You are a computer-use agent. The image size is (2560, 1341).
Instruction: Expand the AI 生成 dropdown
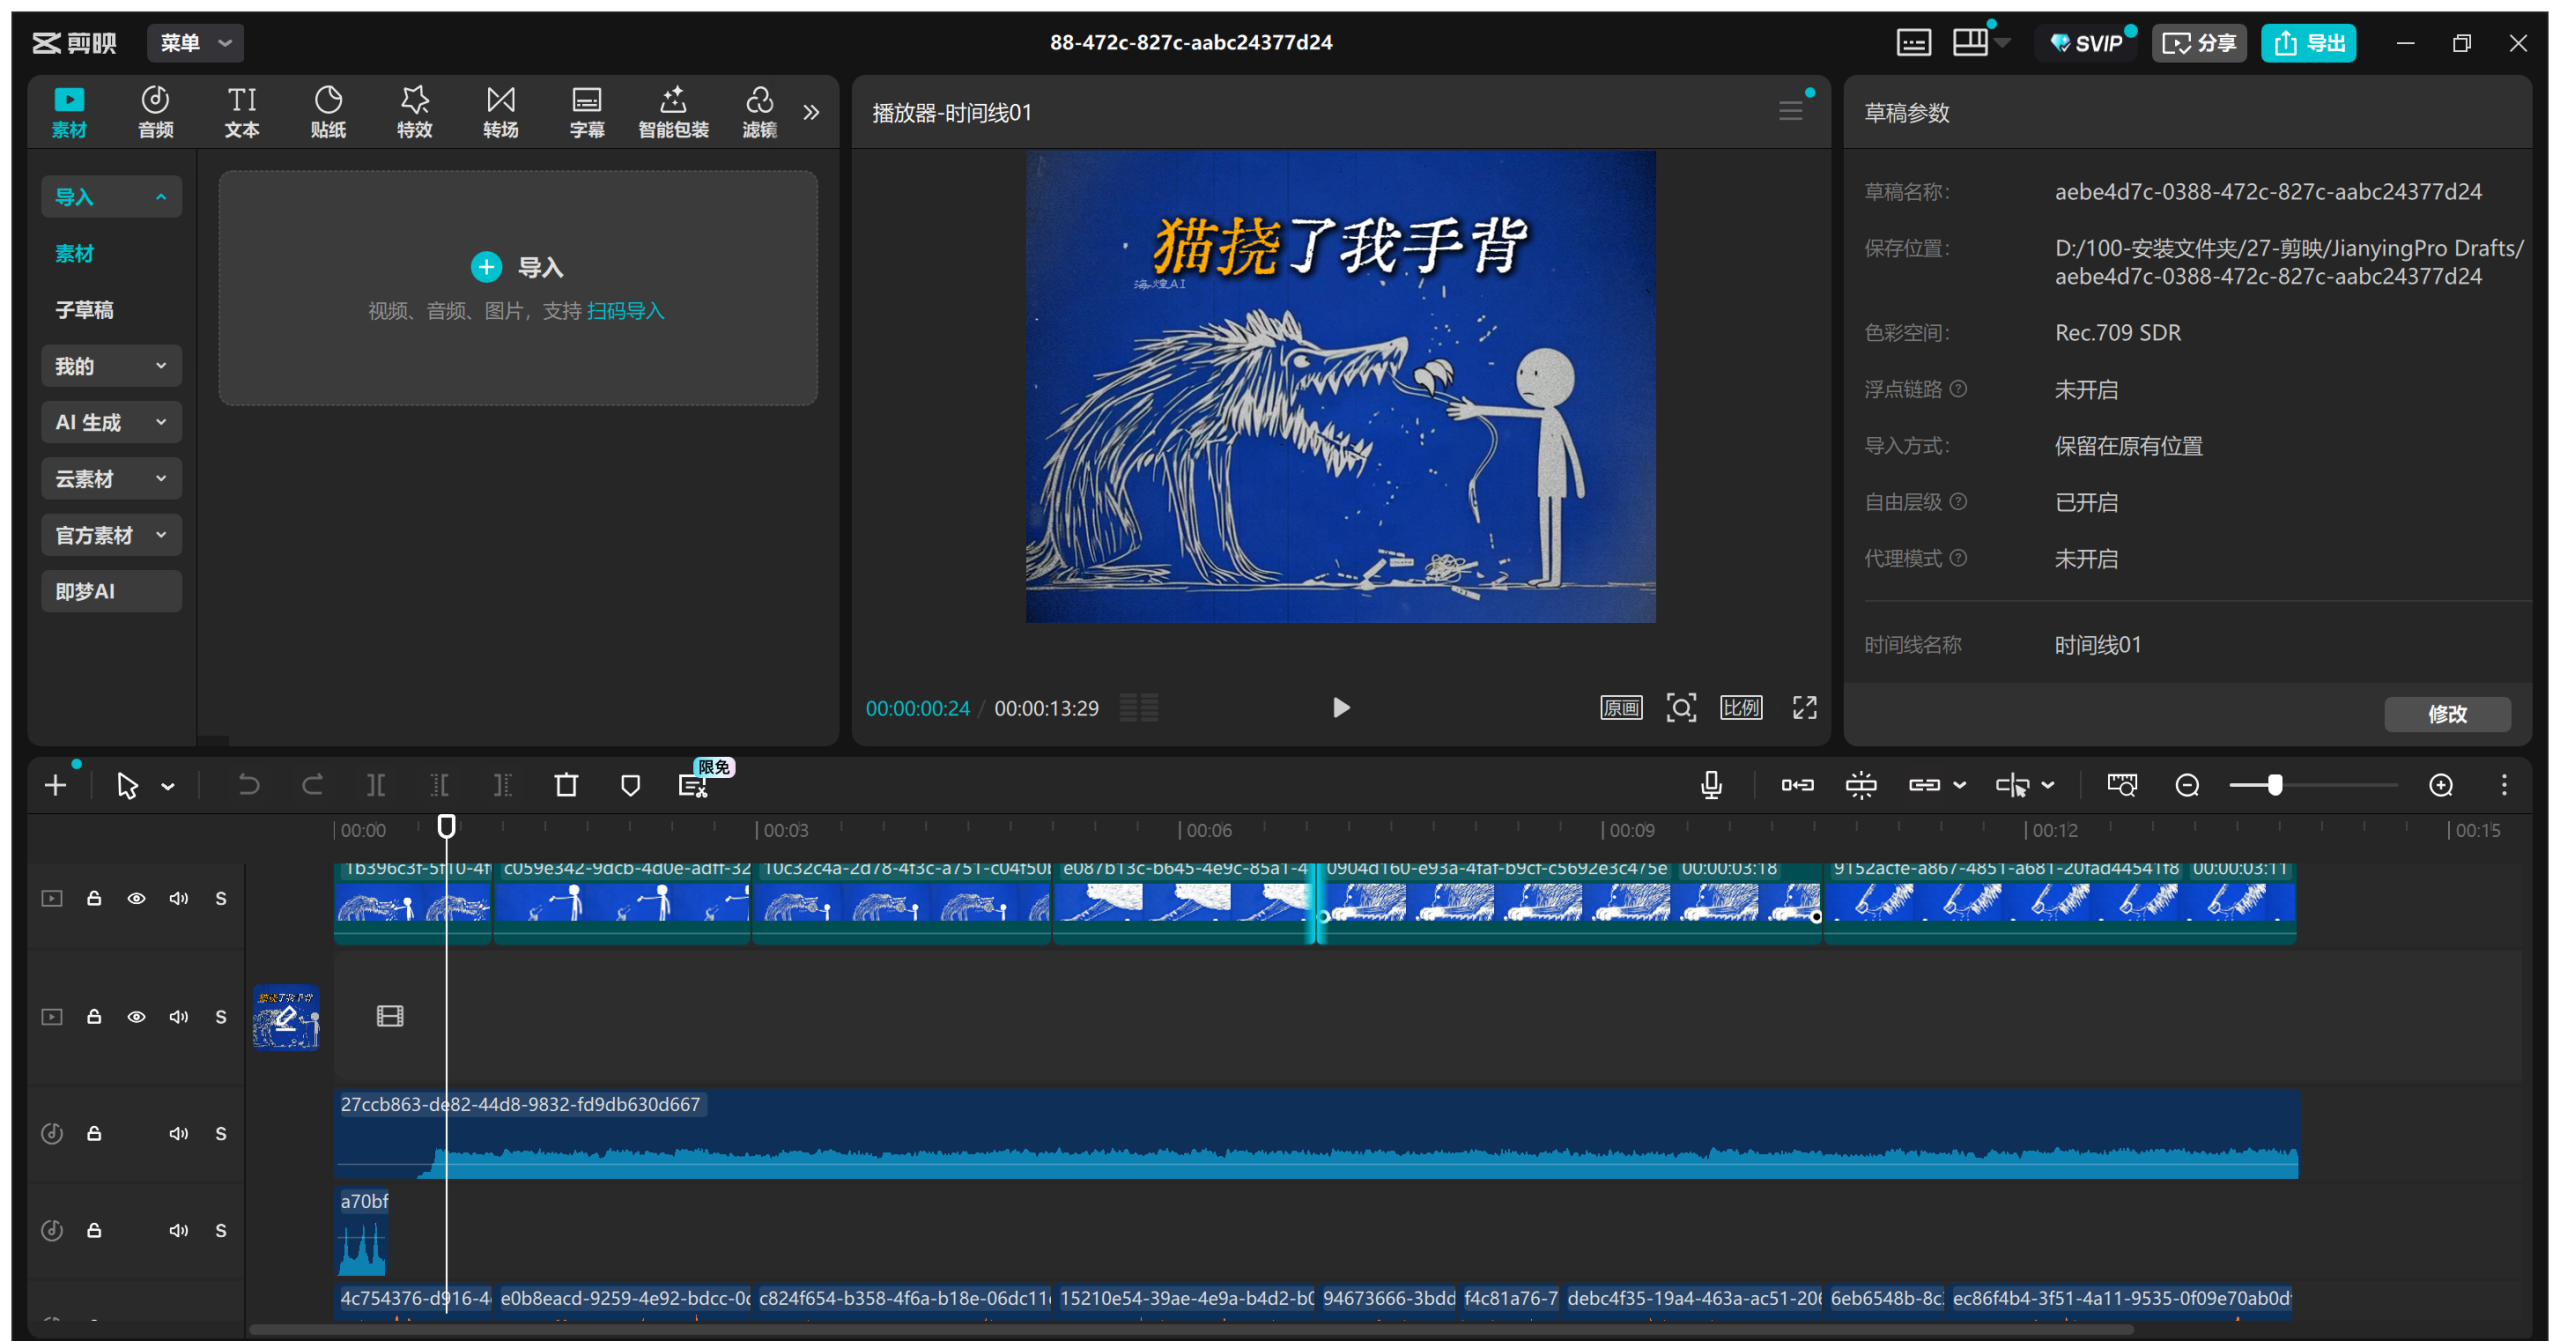tap(161, 421)
